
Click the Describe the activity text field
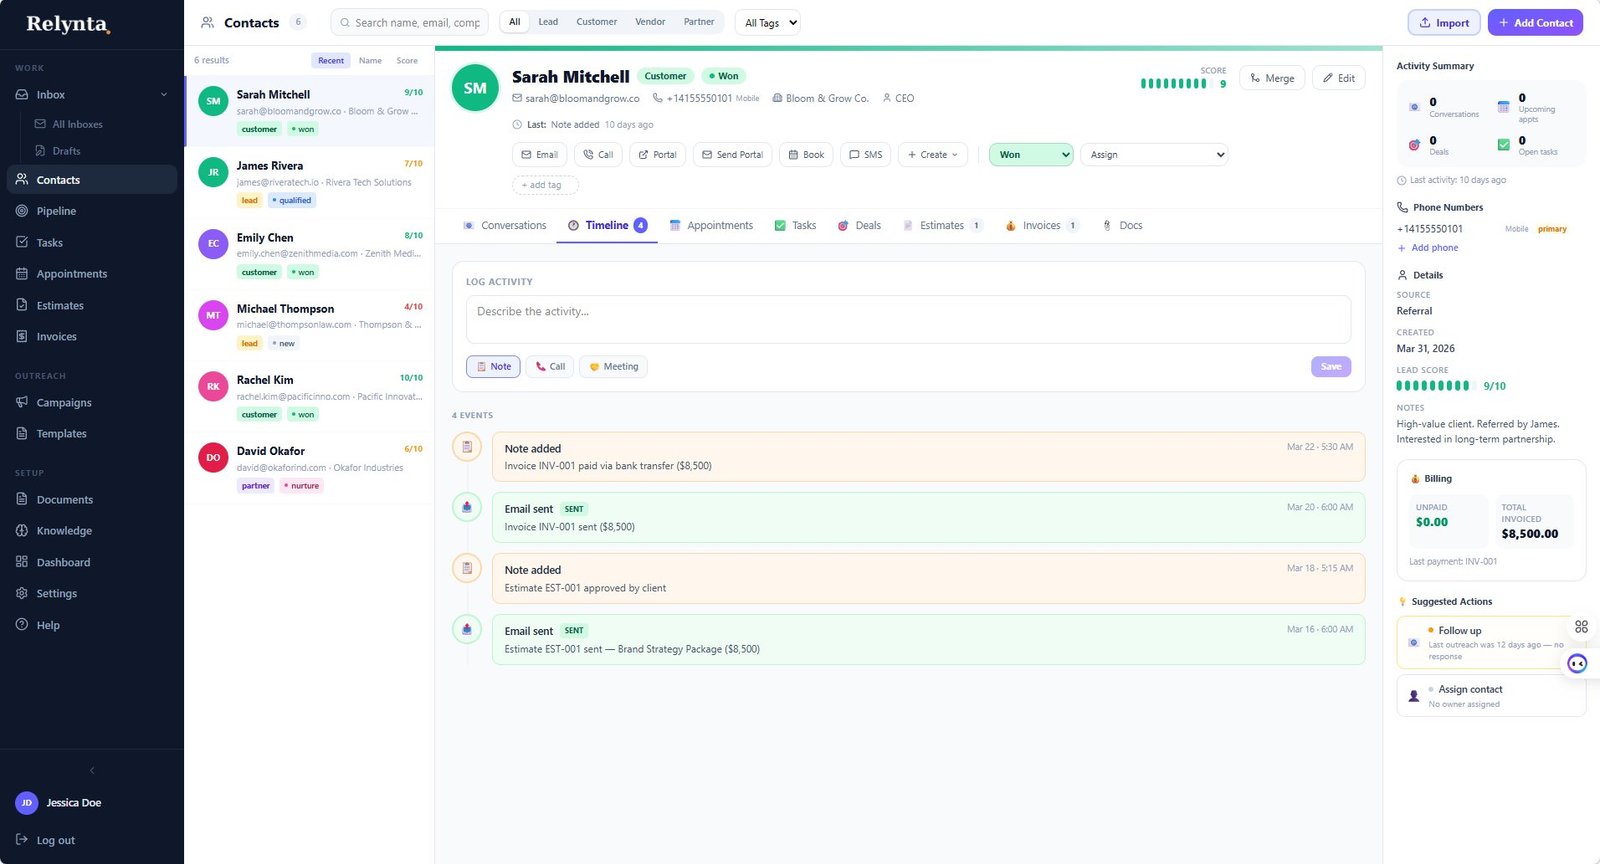(x=908, y=319)
